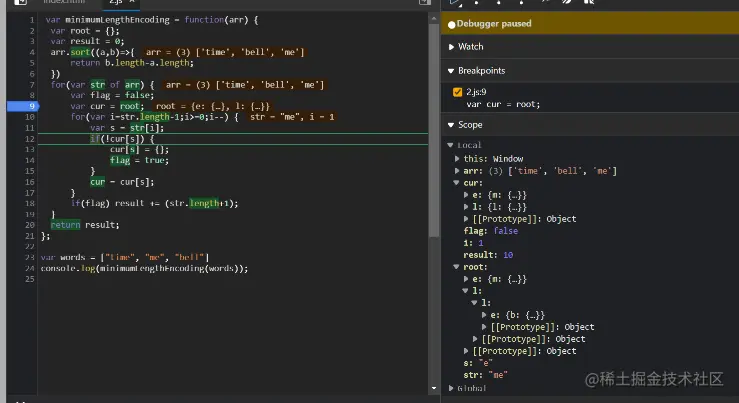Expand the Watch section

pos(451,47)
